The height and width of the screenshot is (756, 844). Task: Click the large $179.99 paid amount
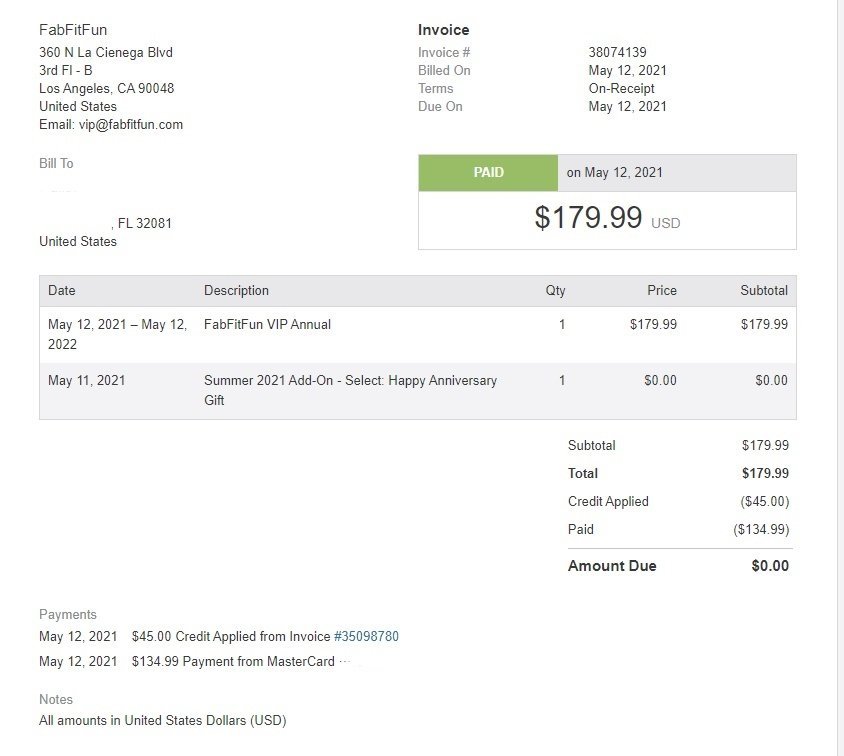588,218
